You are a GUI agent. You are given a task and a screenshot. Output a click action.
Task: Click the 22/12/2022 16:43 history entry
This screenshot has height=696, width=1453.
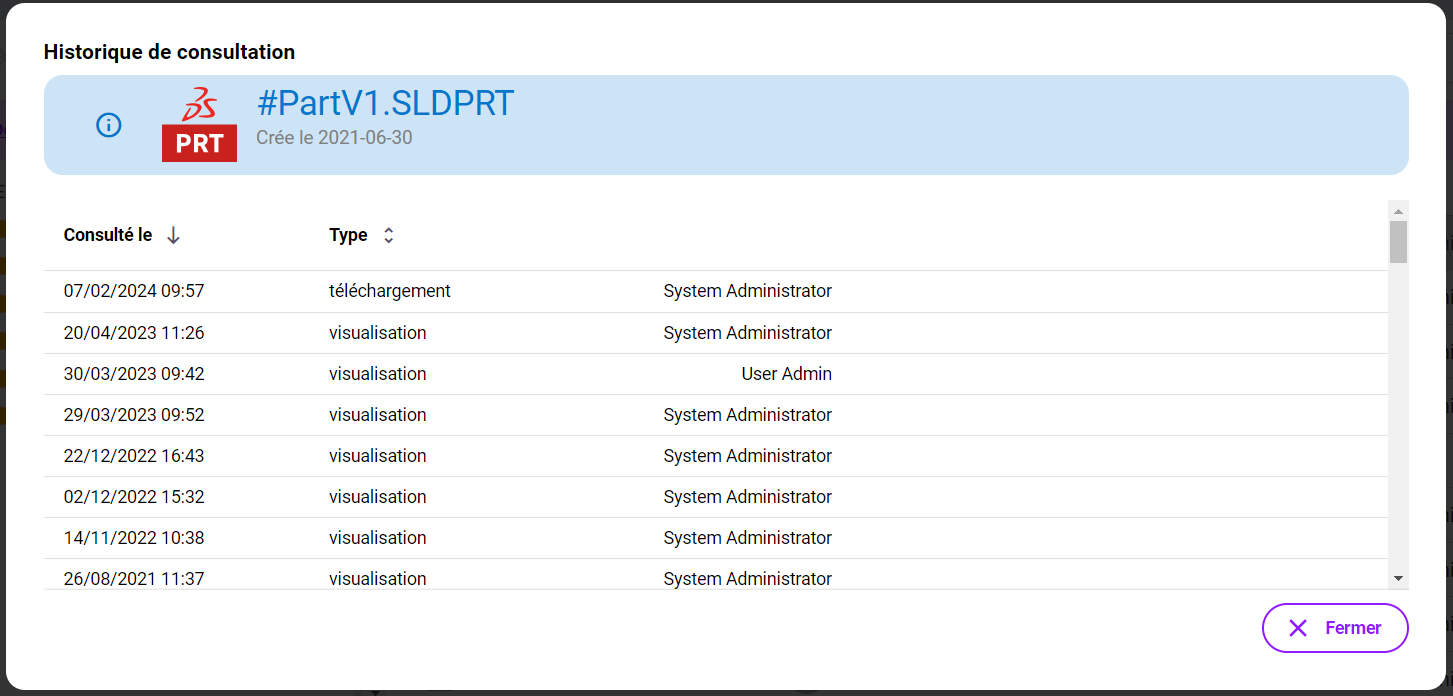(134, 456)
